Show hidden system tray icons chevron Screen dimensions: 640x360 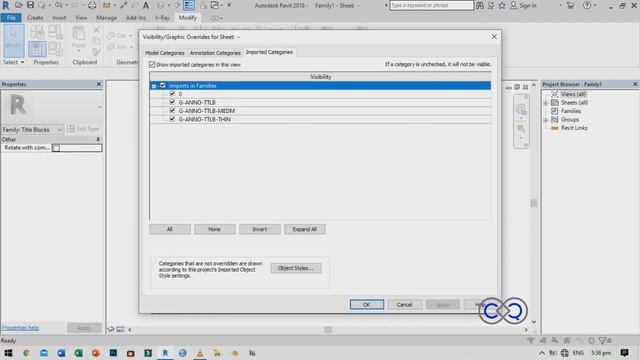(x=542, y=353)
